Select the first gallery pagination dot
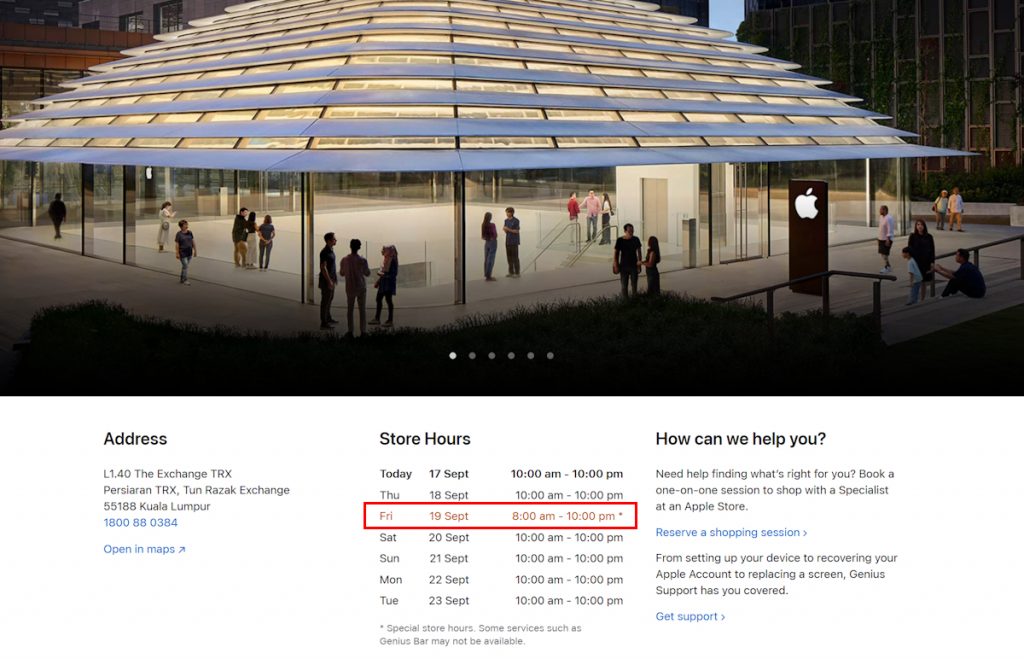 pos(453,355)
